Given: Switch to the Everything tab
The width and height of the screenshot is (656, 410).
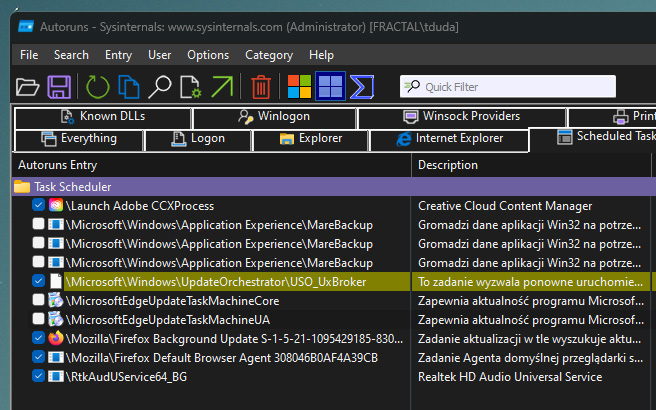Looking at the screenshot, I should [x=79, y=139].
